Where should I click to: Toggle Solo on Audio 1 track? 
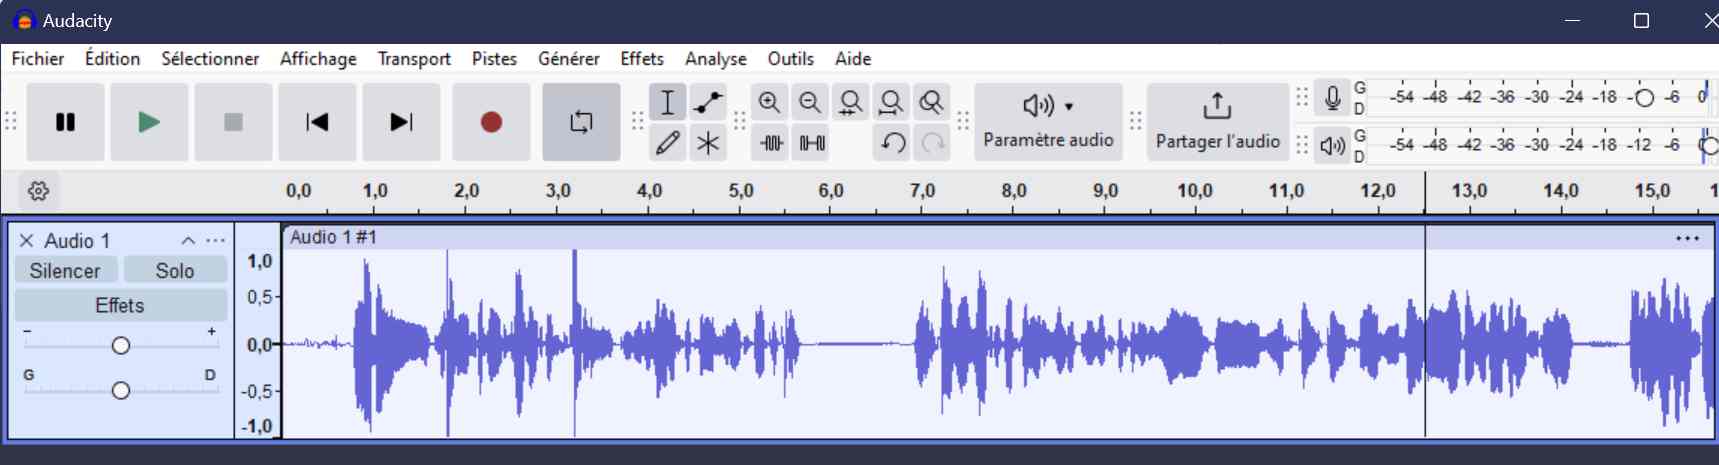175,271
